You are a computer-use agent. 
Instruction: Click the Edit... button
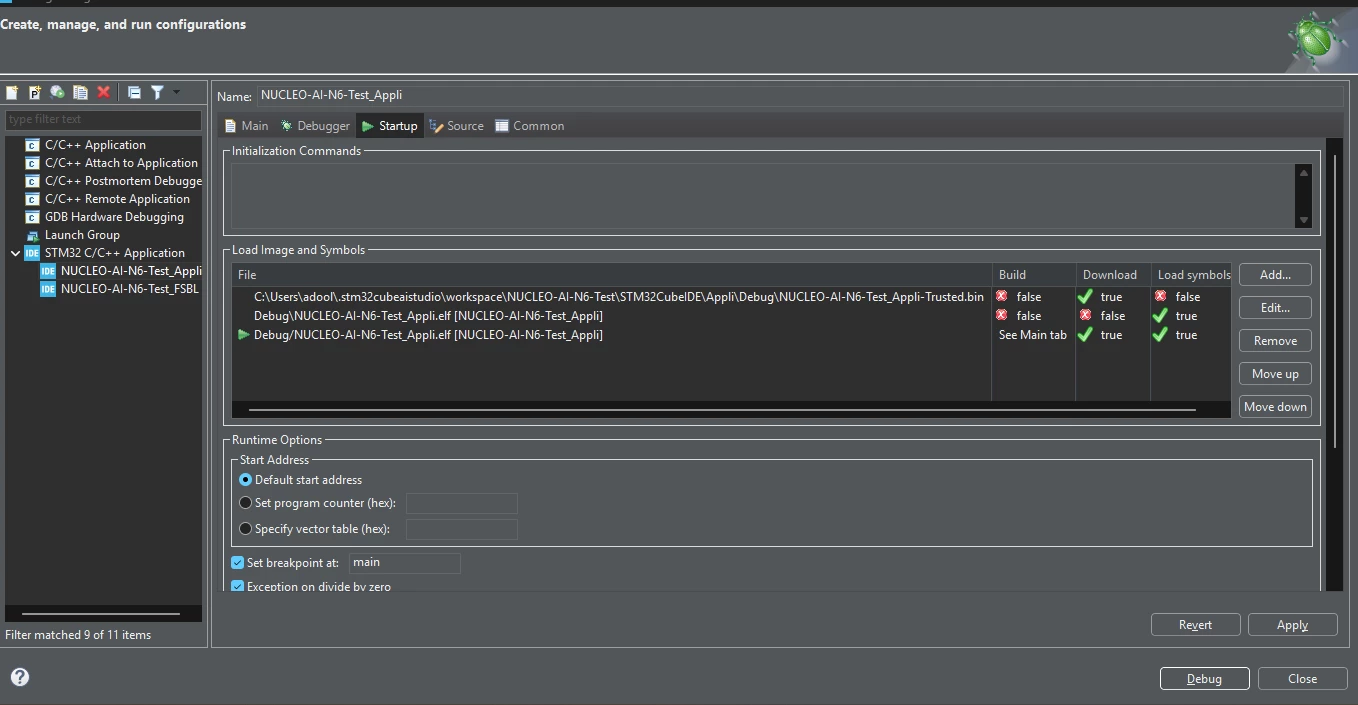click(1275, 308)
